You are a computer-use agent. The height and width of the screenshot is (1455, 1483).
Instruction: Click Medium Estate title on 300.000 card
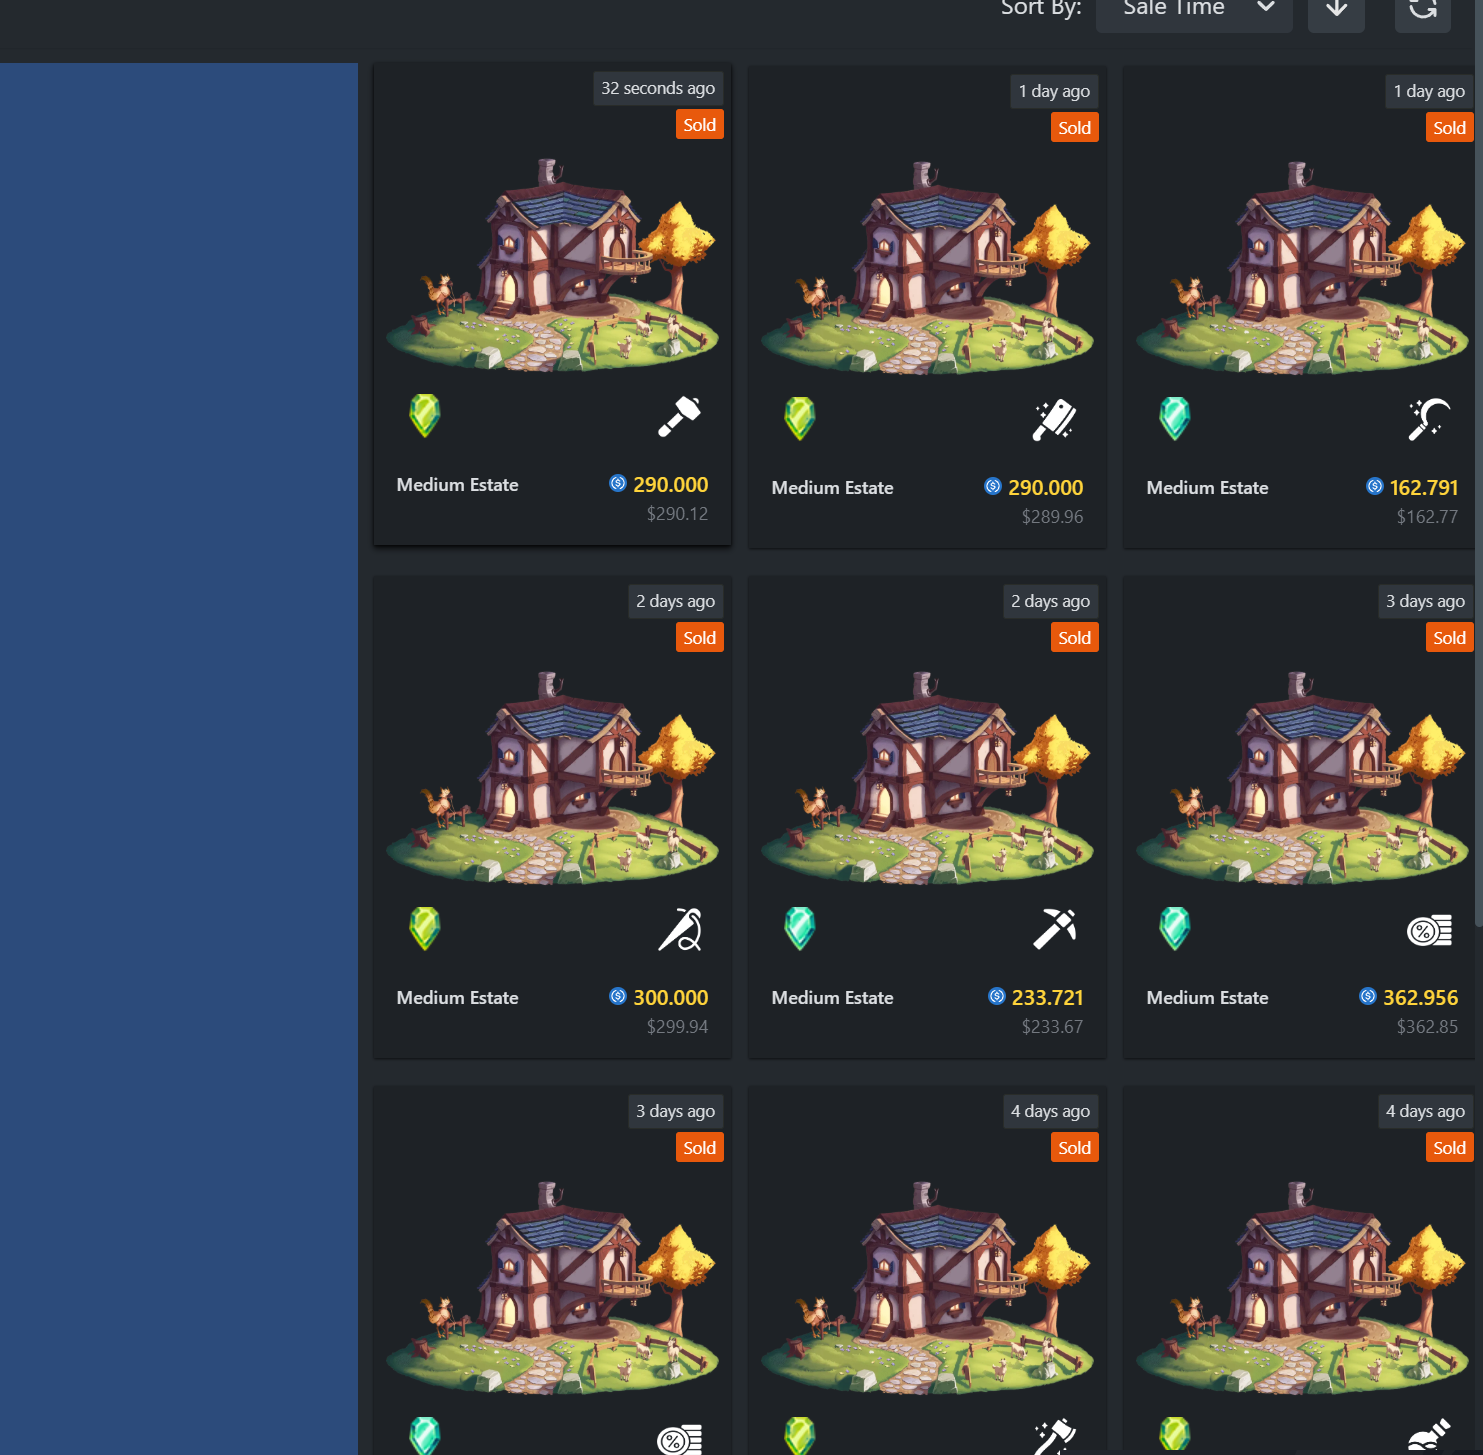pos(458,998)
